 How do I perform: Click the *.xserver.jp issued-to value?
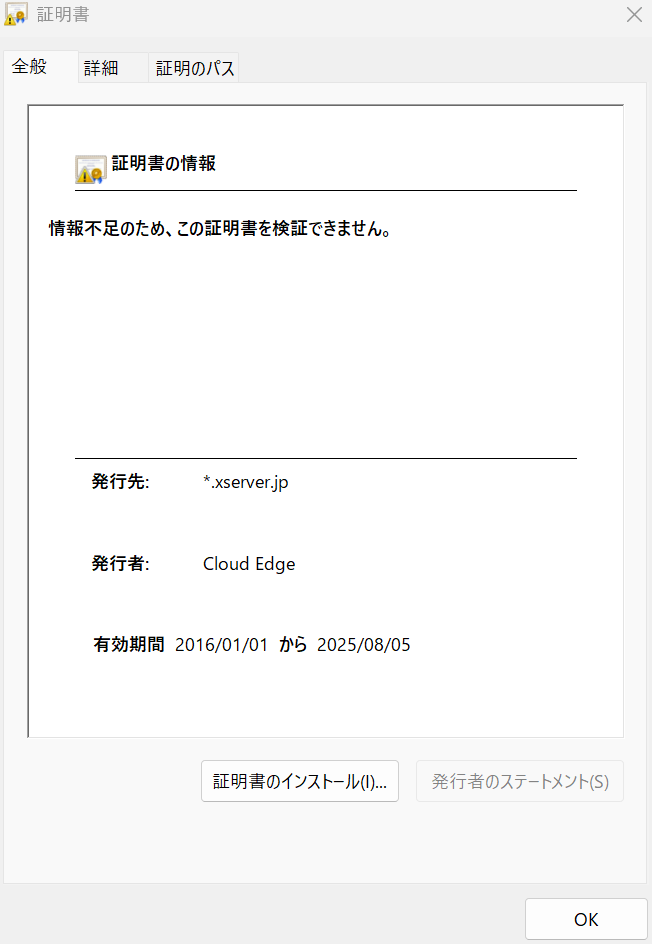point(246,483)
